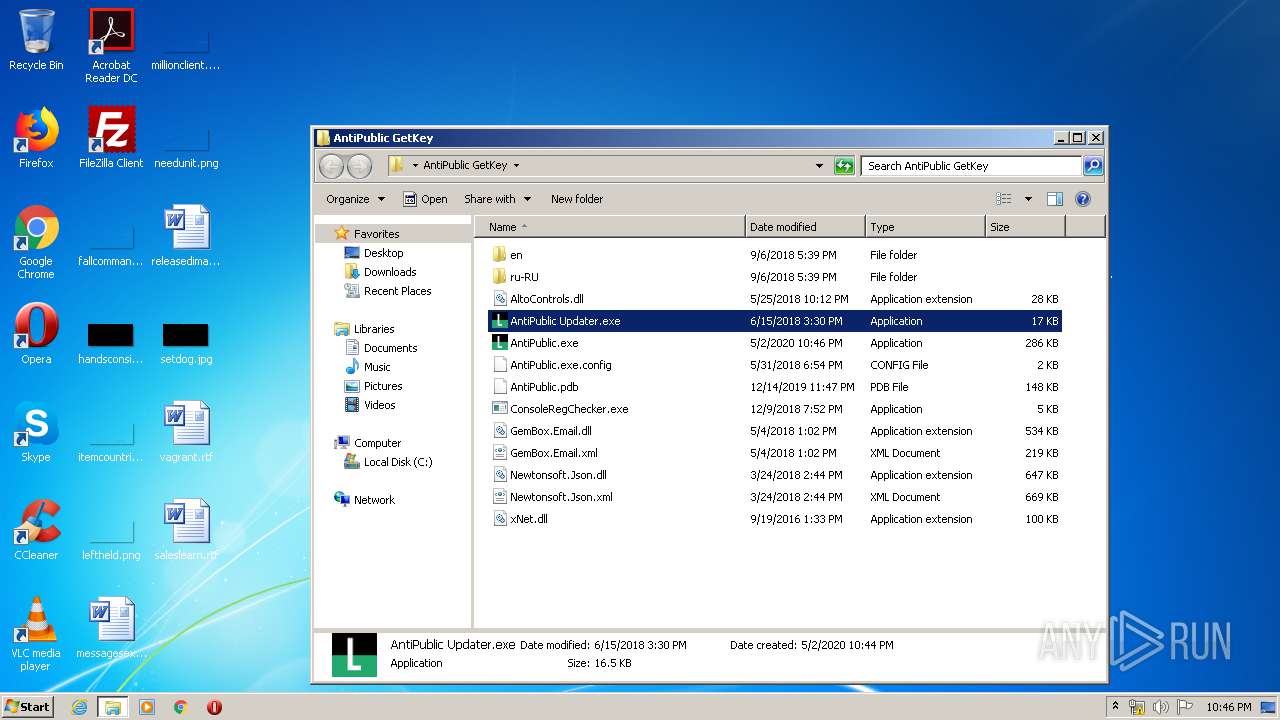The height and width of the screenshot is (720, 1280).
Task: Select the AntiPublic Updater.exe file icon
Action: click(501, 321)
